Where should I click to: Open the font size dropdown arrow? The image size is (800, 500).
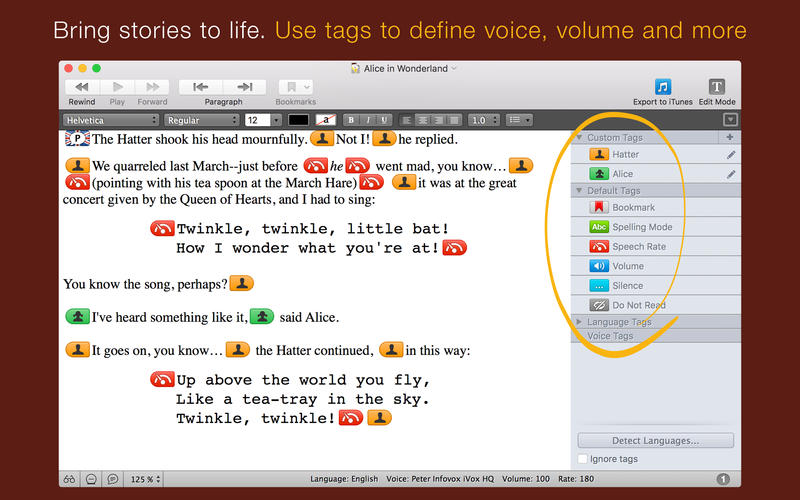pos(276,120)
